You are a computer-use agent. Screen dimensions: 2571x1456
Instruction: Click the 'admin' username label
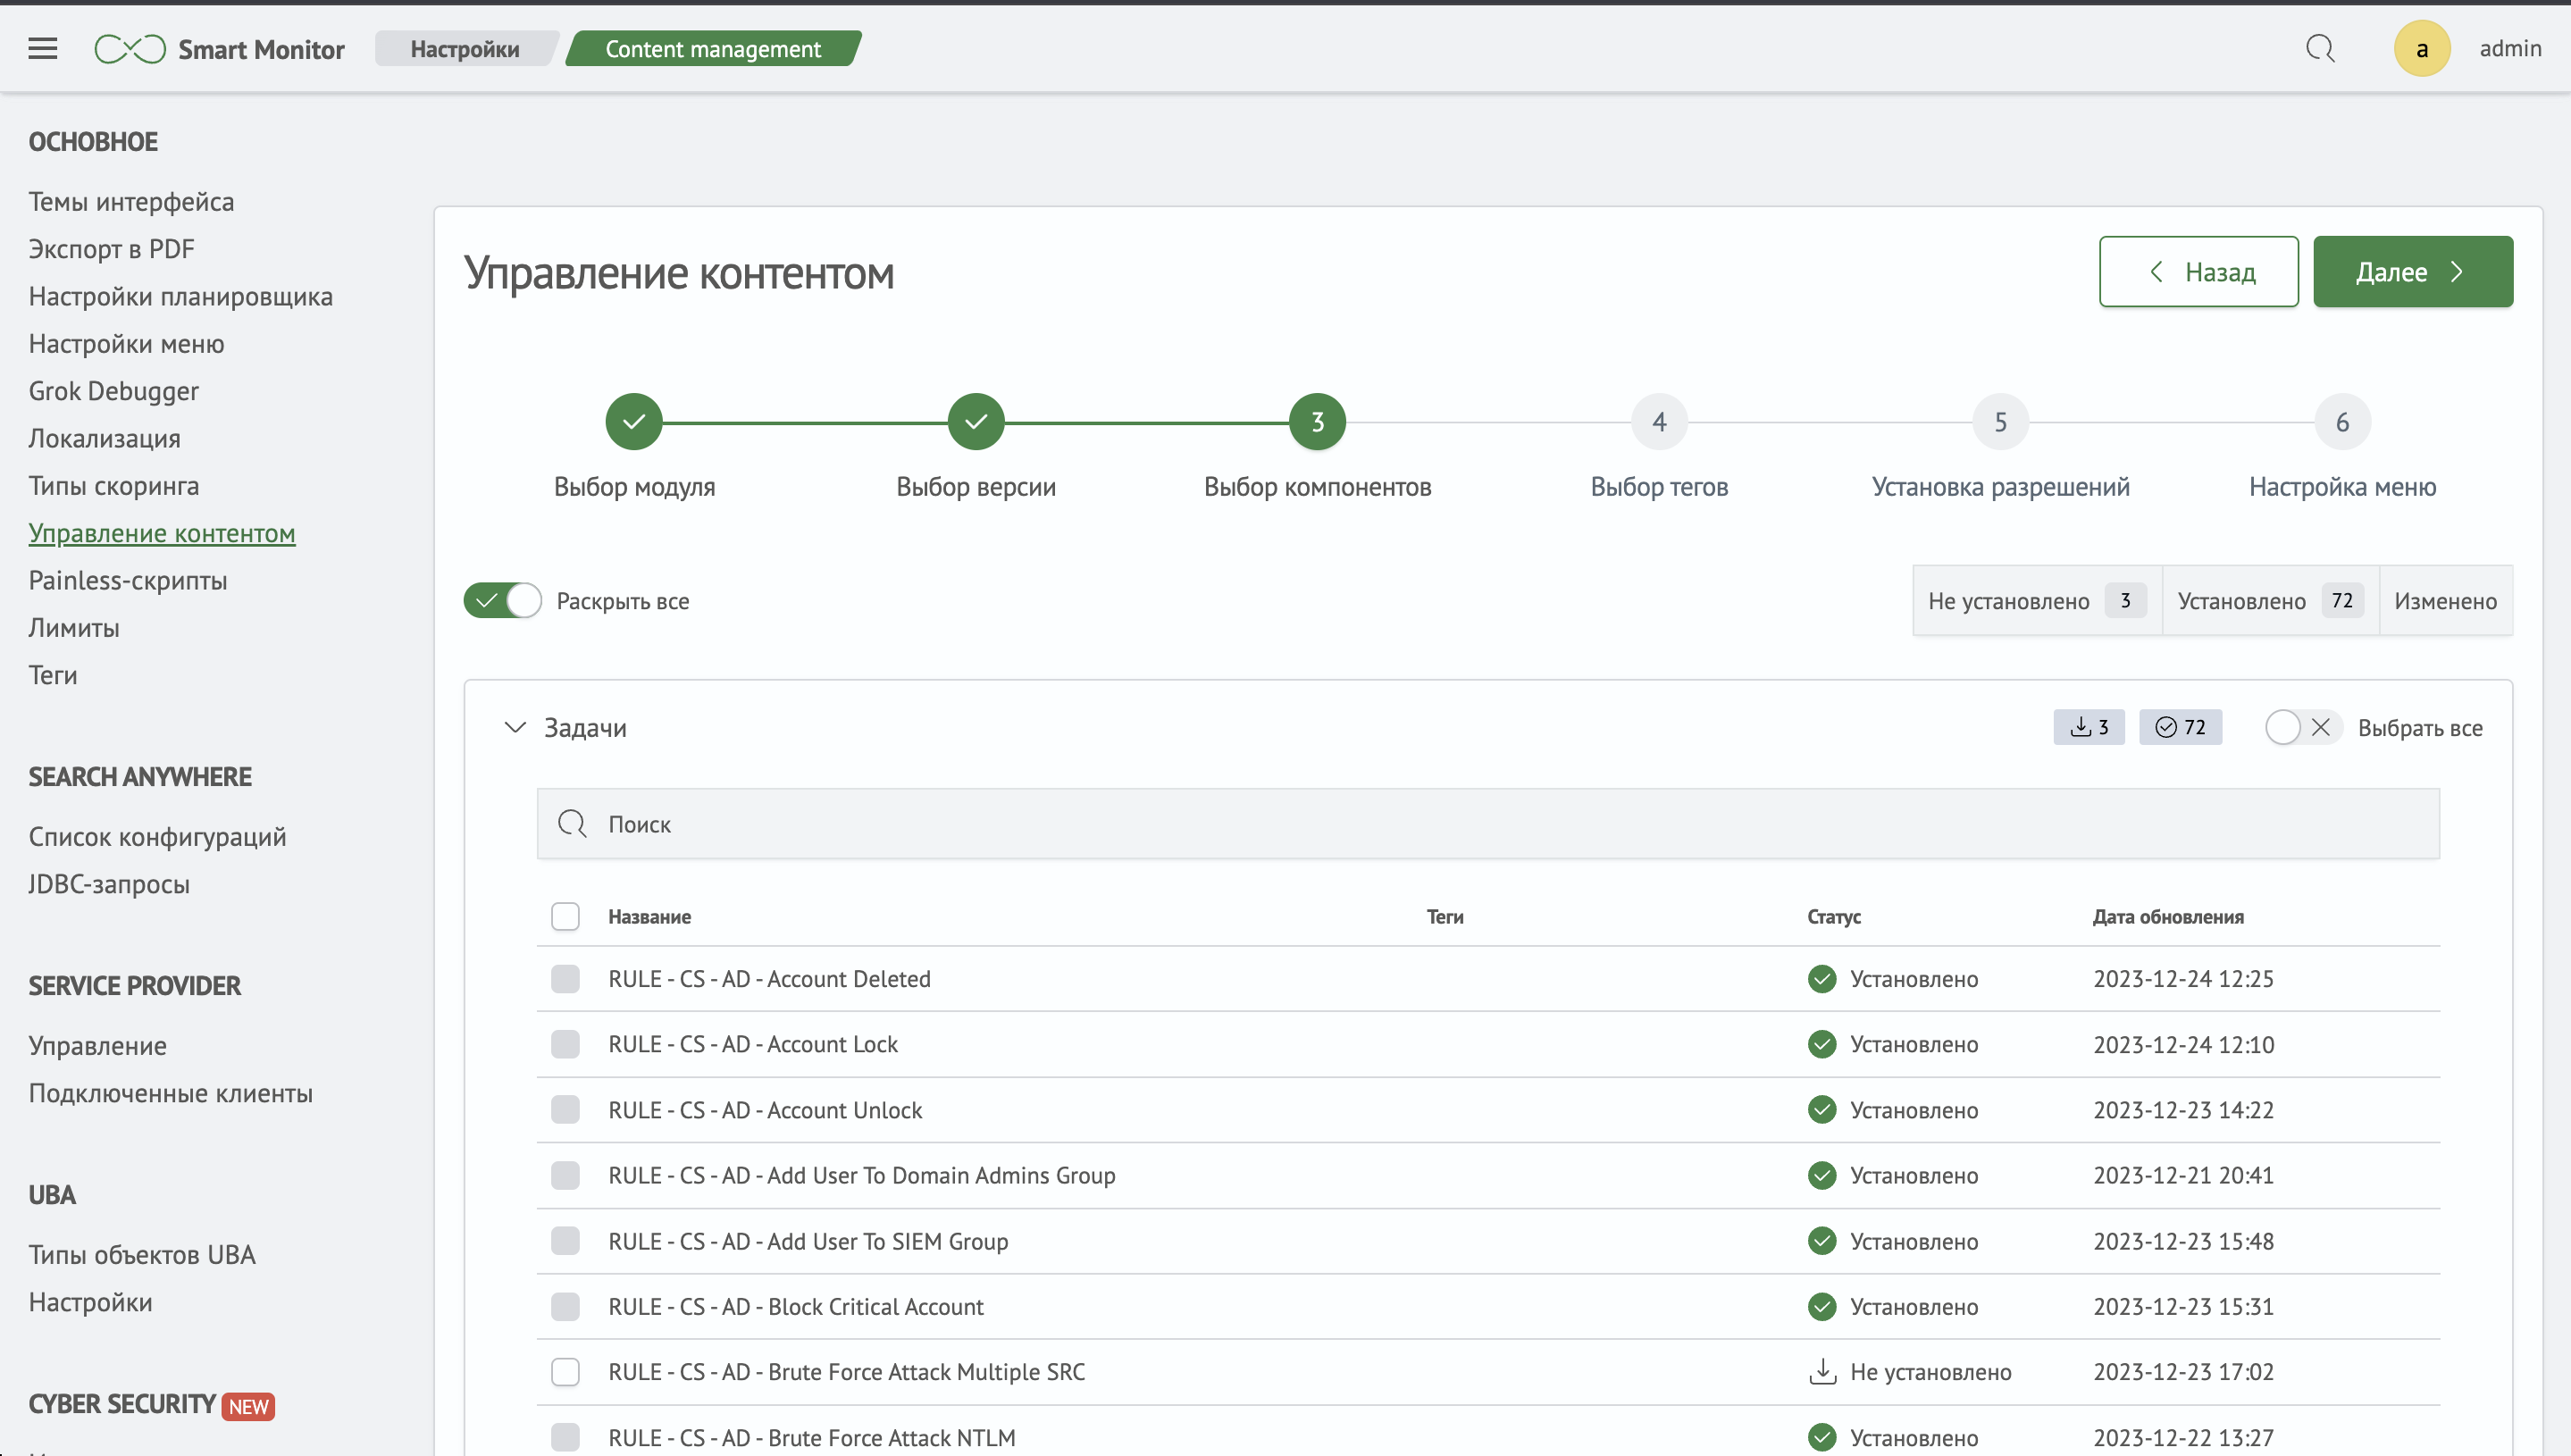[x=2510, y=48]
